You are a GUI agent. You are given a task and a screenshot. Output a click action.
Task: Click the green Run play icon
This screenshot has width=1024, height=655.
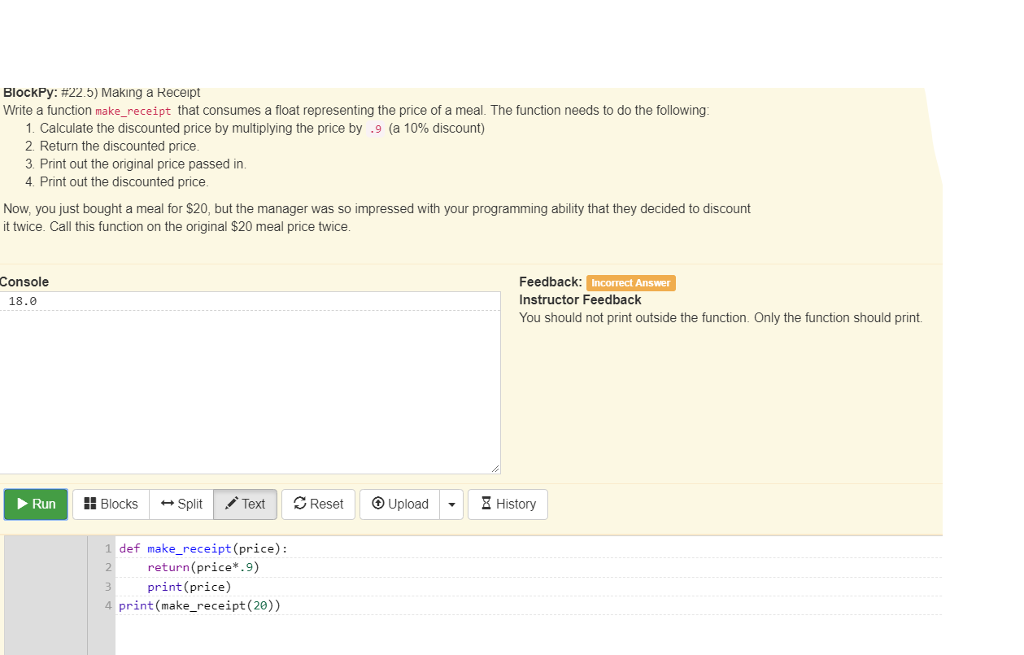(x=22, y=504)
